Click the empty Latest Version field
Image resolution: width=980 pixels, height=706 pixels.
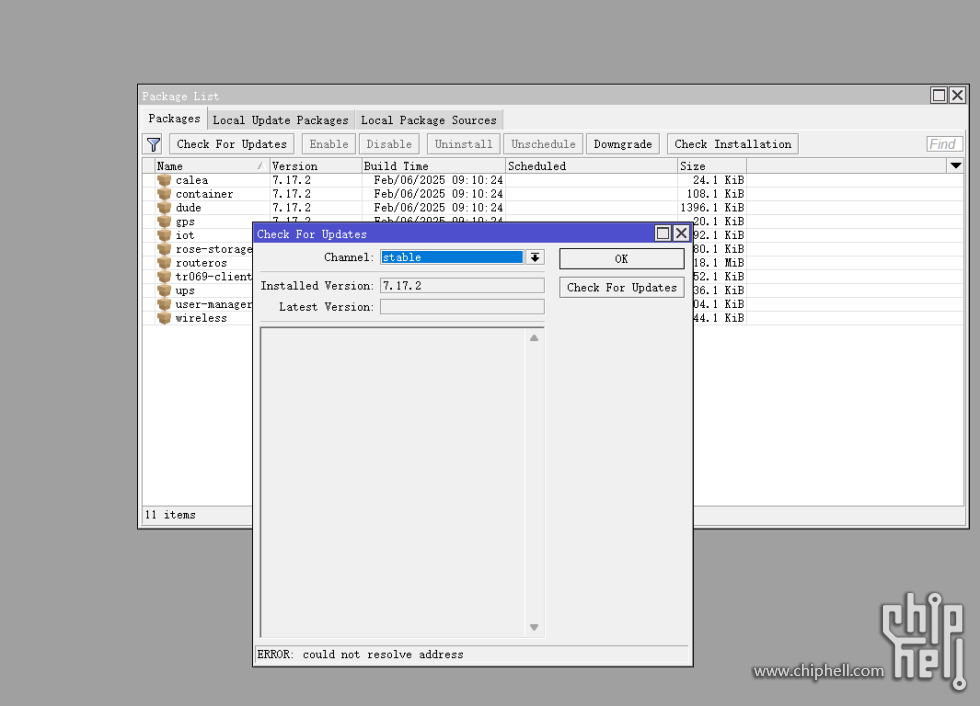click(462, 307)
